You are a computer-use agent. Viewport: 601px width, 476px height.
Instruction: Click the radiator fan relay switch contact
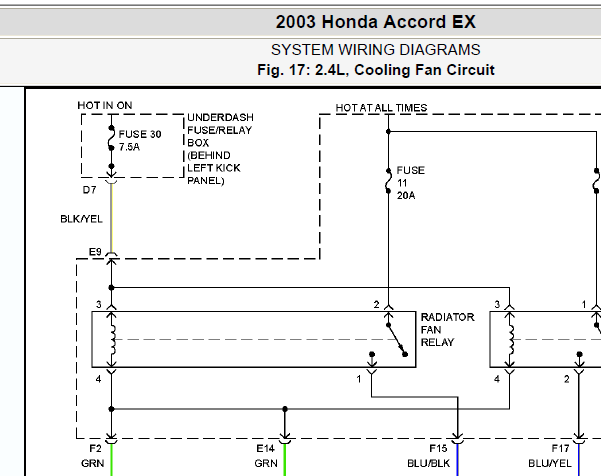pyautogui.click(x=396, y=340)
